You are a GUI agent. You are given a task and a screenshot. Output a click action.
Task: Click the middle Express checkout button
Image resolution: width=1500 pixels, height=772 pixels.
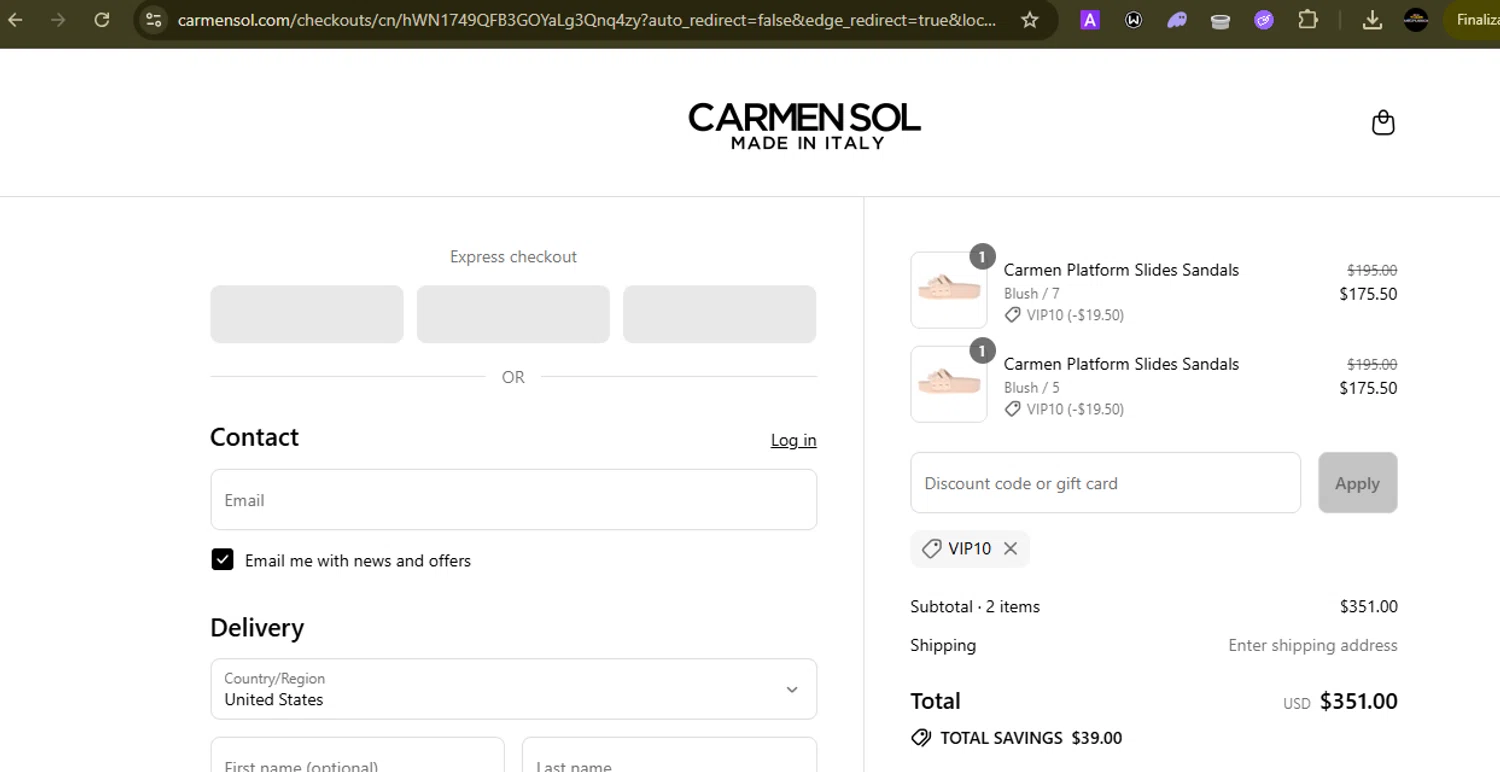(513, 314)
